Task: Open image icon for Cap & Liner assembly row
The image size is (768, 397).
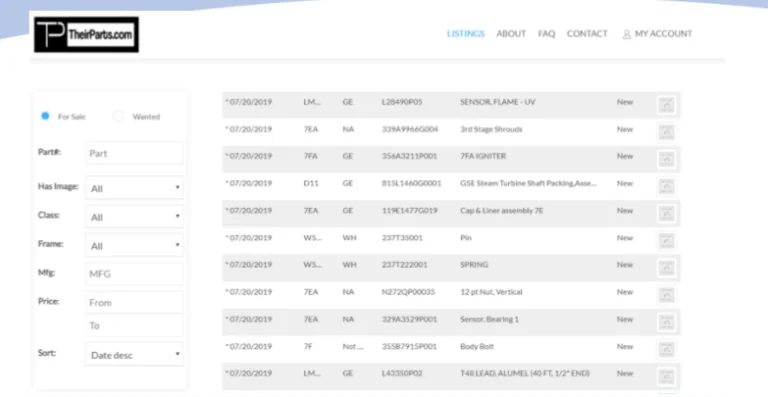Action: [667, 213]
